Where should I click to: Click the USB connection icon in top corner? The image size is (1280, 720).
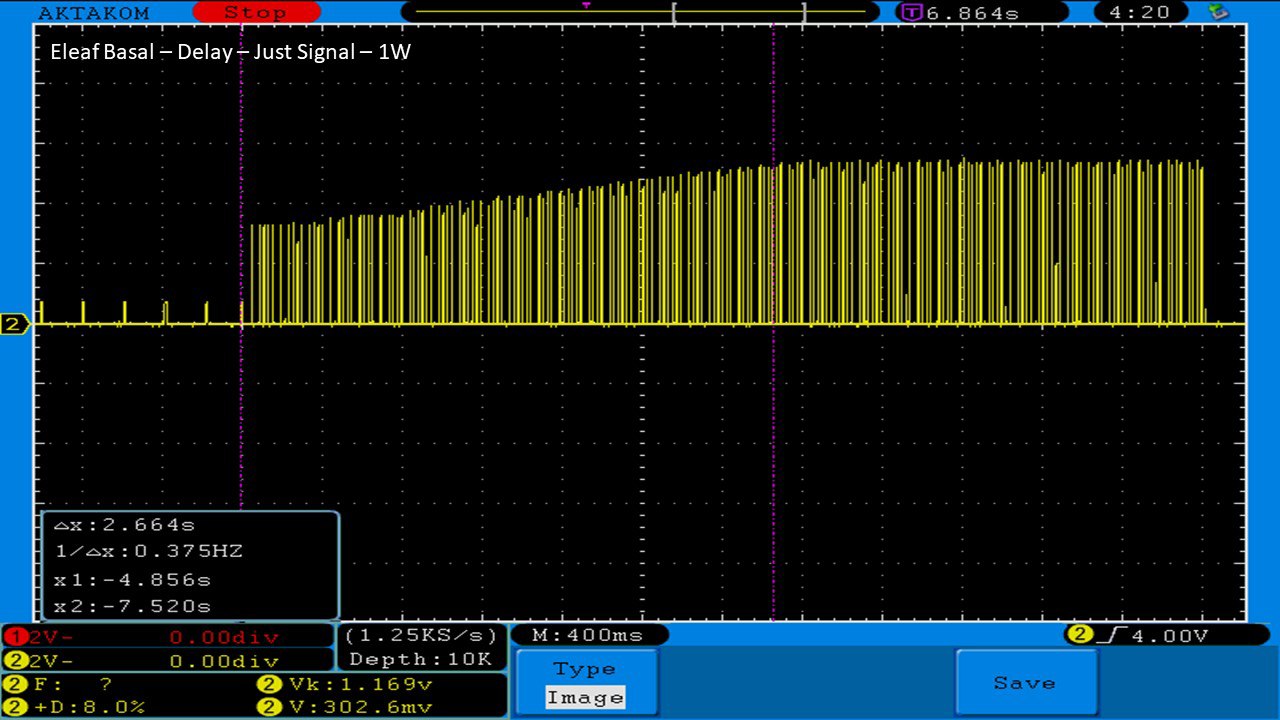pos(1219,12)
